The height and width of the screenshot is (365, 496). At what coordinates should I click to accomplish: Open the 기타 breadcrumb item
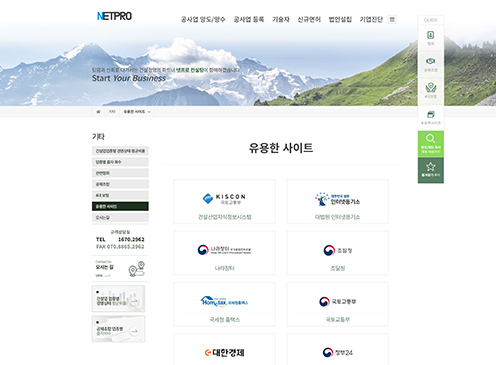112,112
